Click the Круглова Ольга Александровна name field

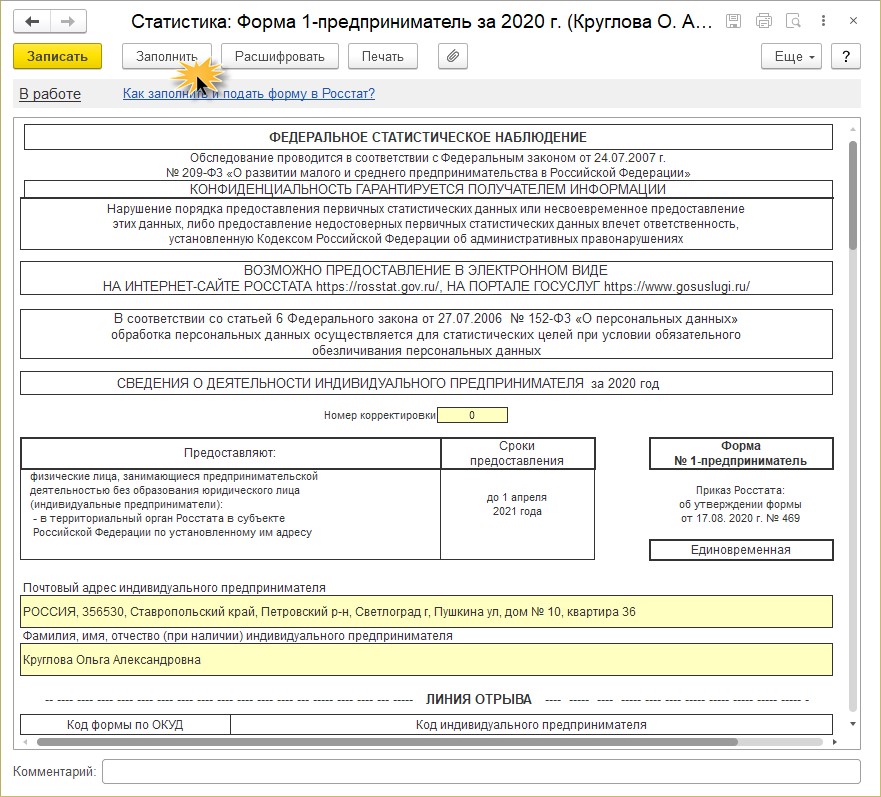point(426,660)
